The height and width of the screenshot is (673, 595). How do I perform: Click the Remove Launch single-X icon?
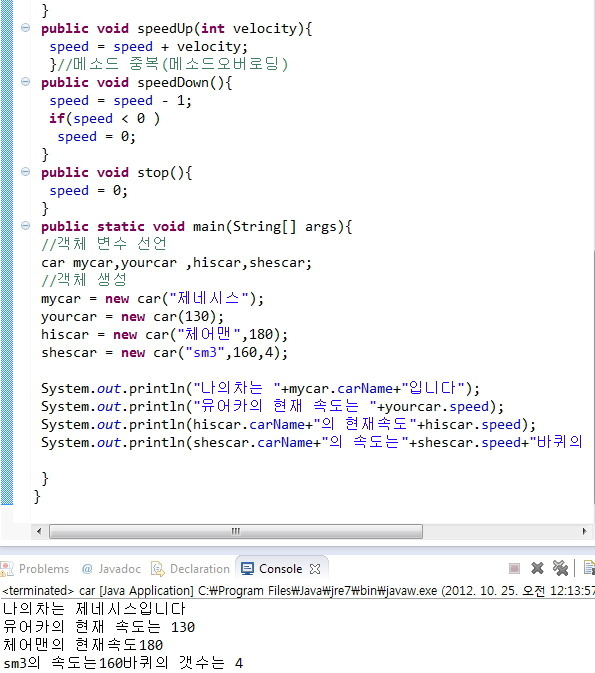[537, 568]
